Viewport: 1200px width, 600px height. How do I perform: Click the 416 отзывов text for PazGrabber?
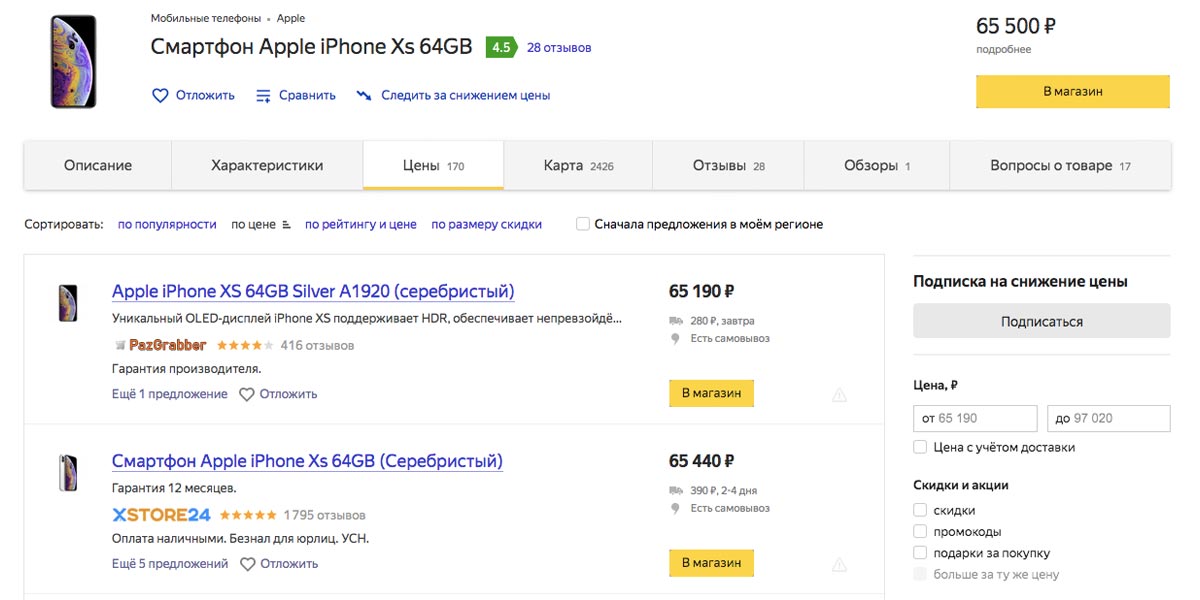coord(317,345)
